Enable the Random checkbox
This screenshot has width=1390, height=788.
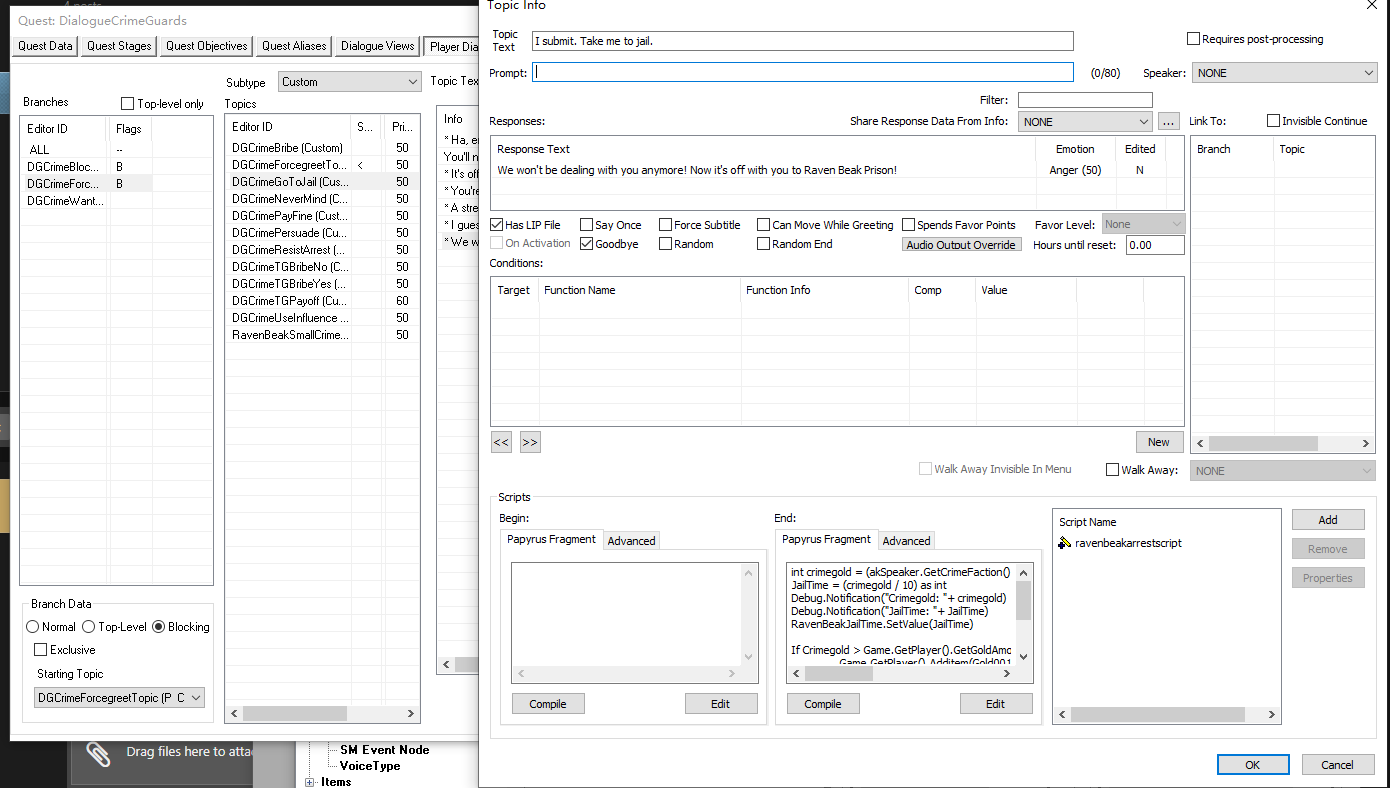666,244
